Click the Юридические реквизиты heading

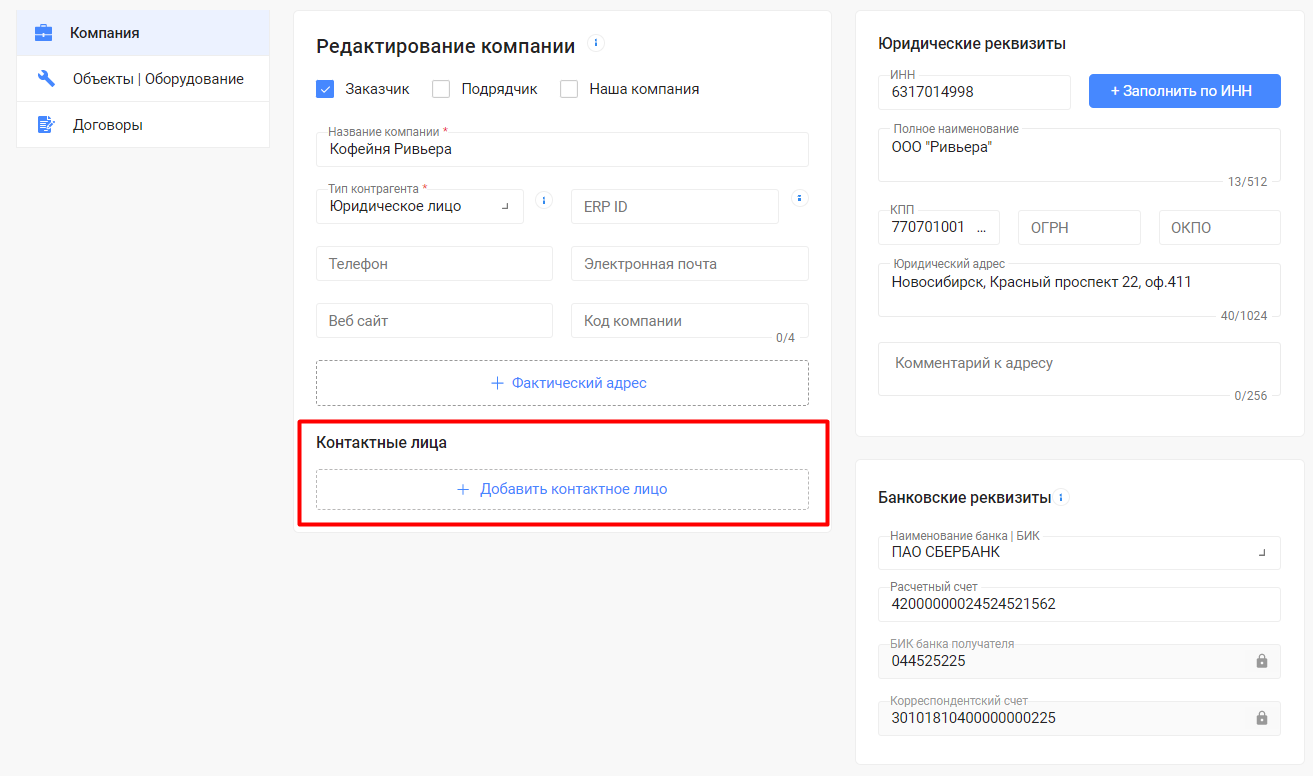coord(972,43)
